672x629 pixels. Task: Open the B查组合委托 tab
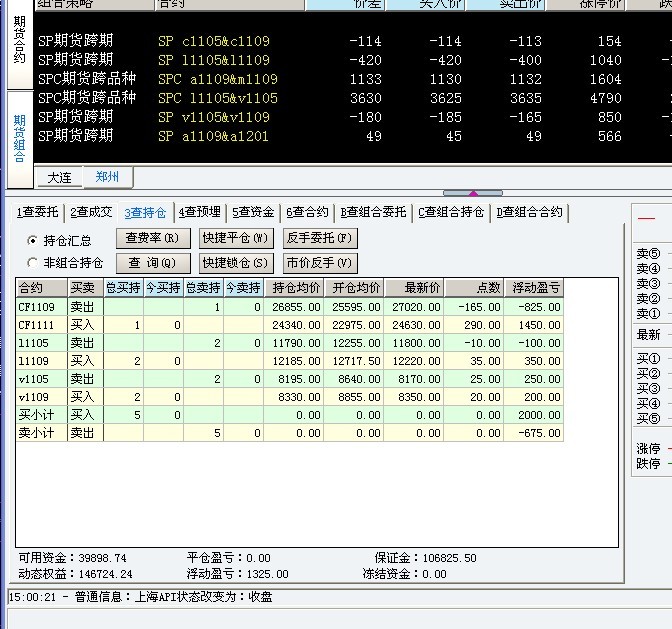pos(373,212)
